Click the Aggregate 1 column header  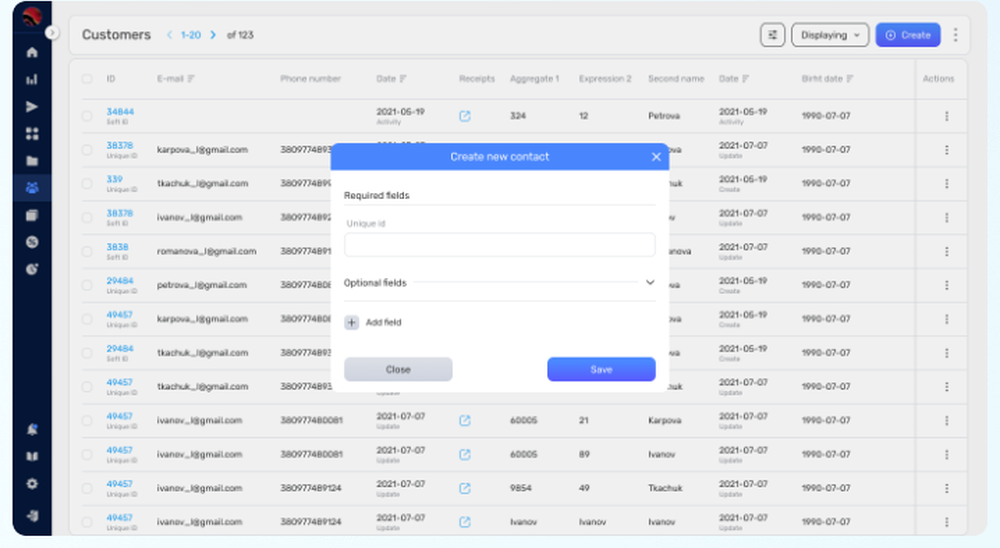534,78
